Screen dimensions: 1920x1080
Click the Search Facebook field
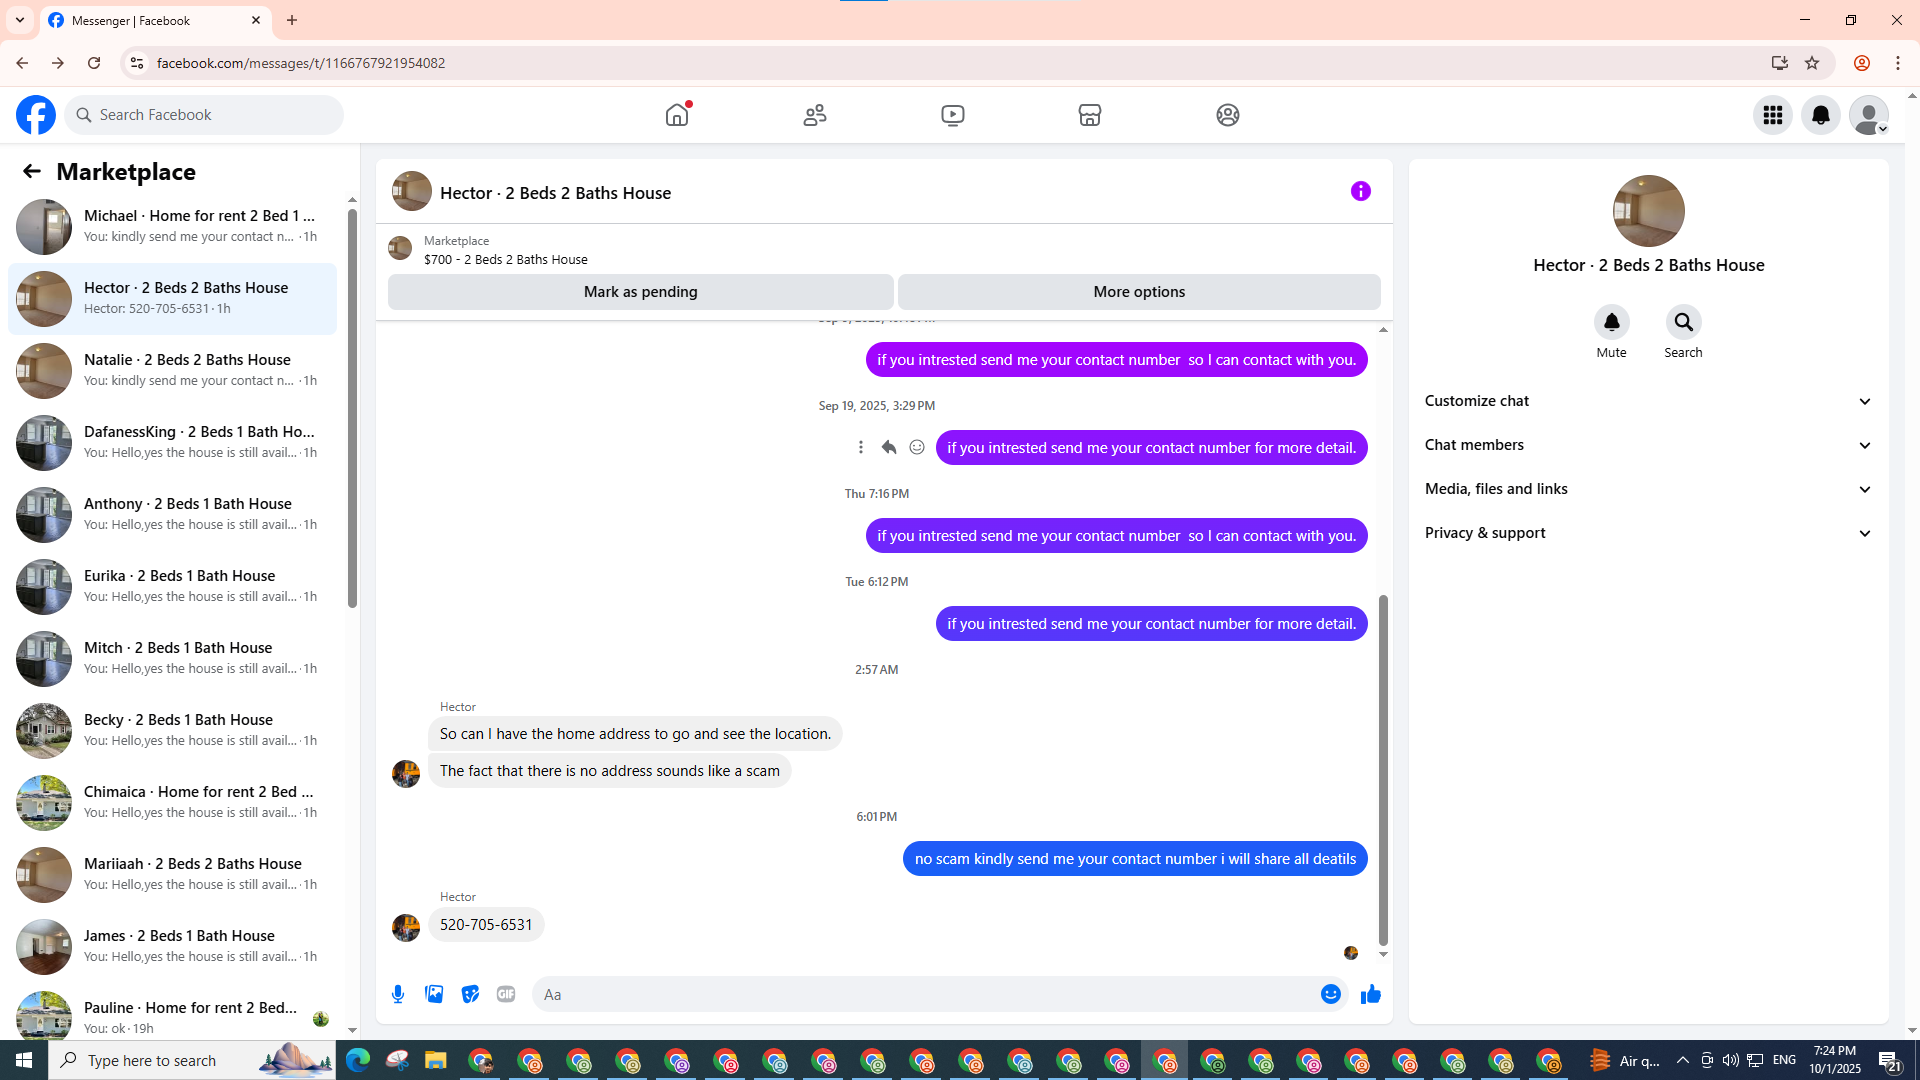tap(204, 115)
